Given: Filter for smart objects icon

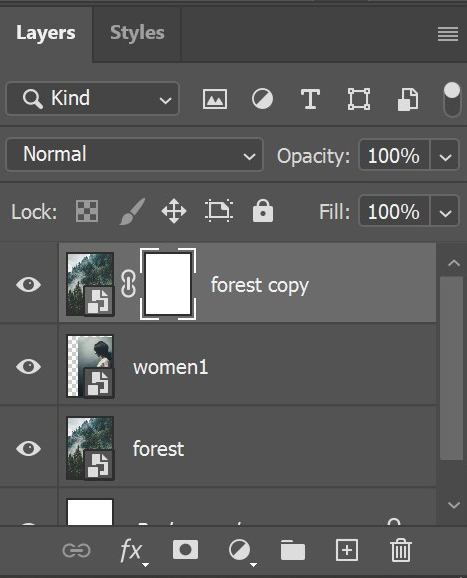Looking at the screenshot, I should click(x=408, y=99).
